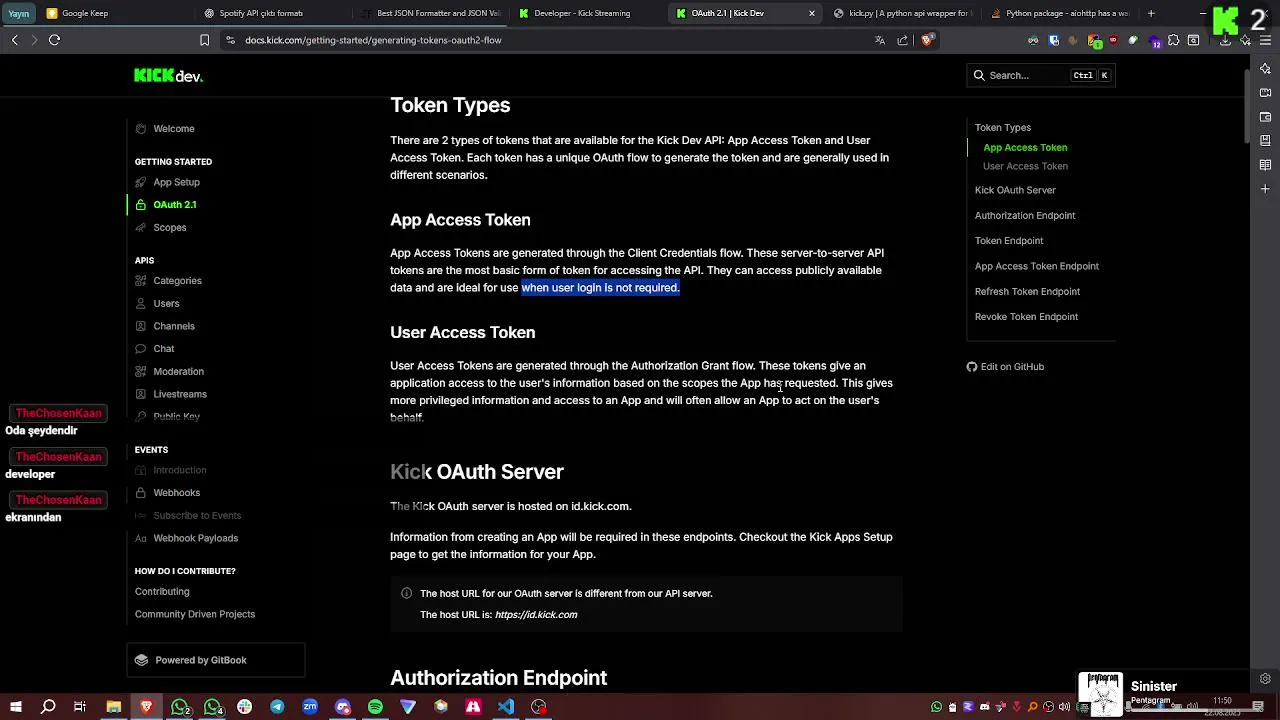Jump to Kick OAuth Server in contents
Image resolution: width=1280 pixels, height=720 pixels.
point(1015,190)
